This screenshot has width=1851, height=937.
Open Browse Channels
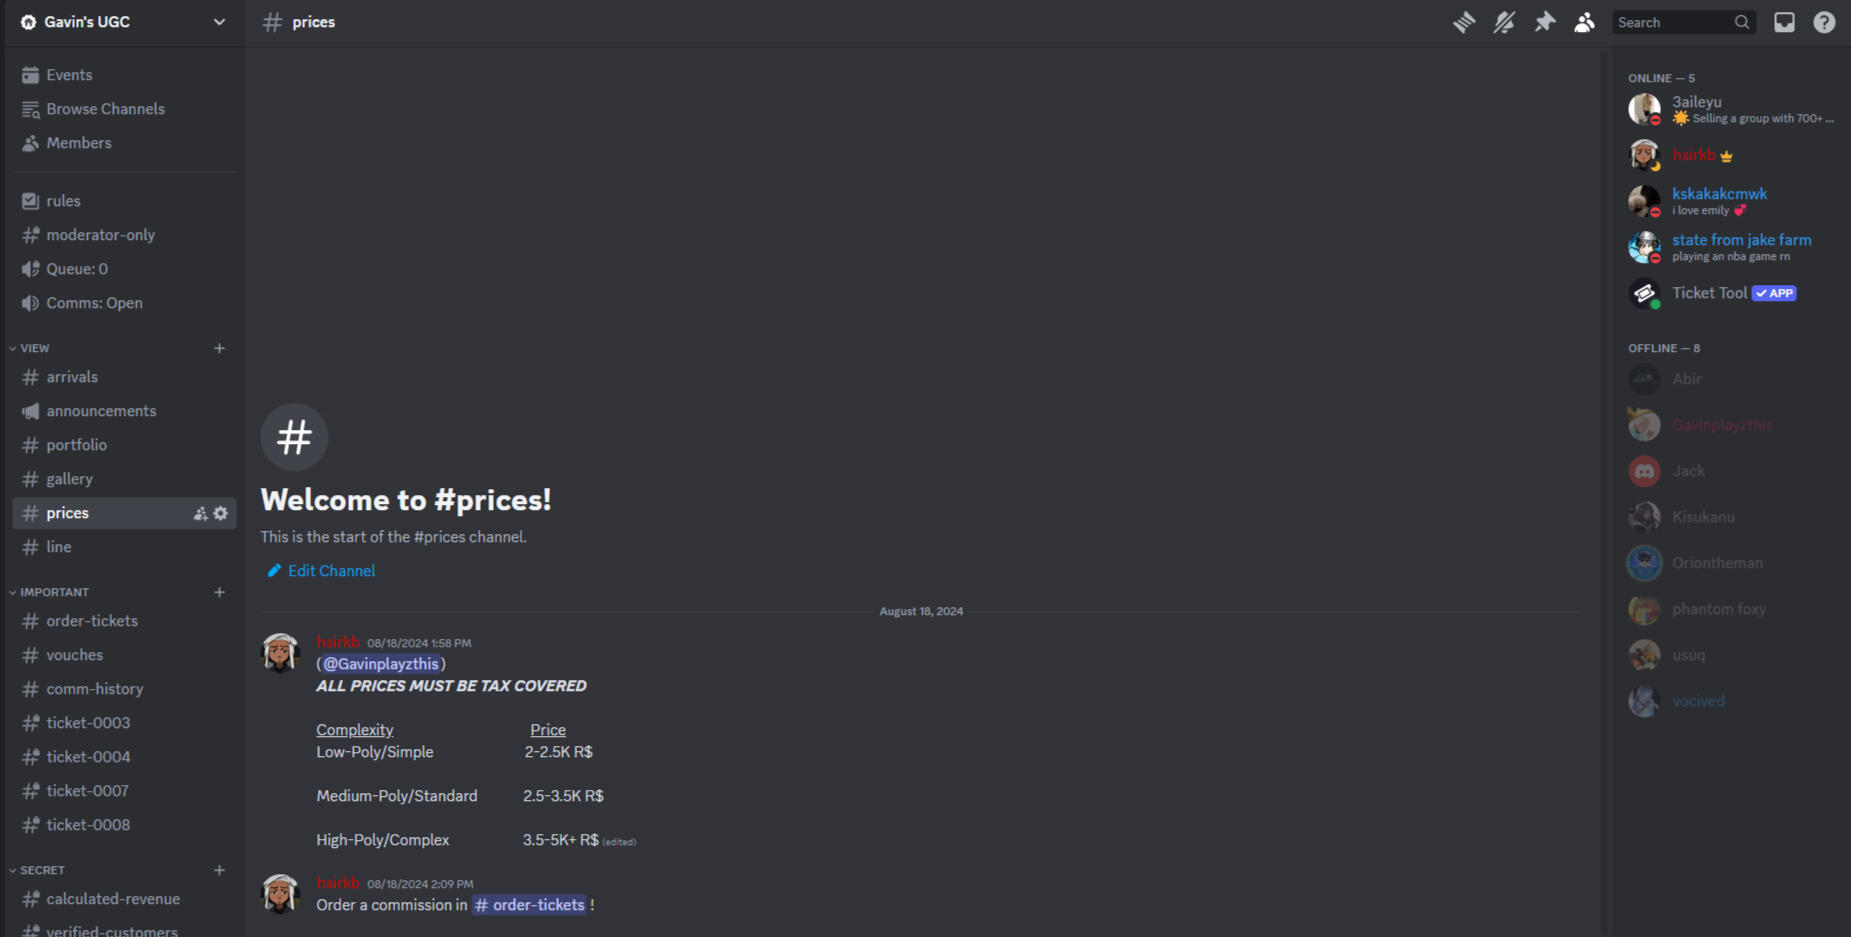tap(124, 109)
